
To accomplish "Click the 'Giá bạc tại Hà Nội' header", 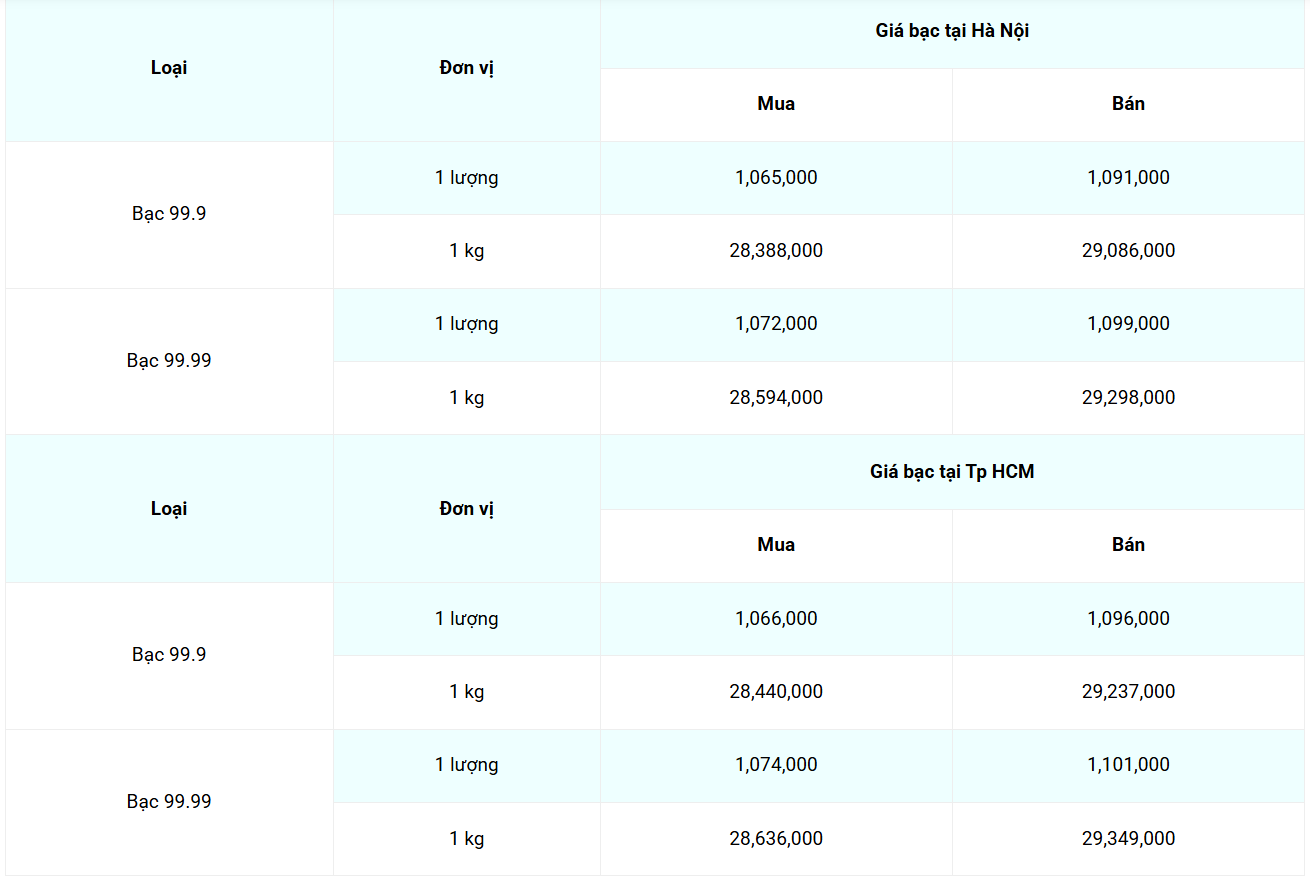I will click(x=952, y=31).
